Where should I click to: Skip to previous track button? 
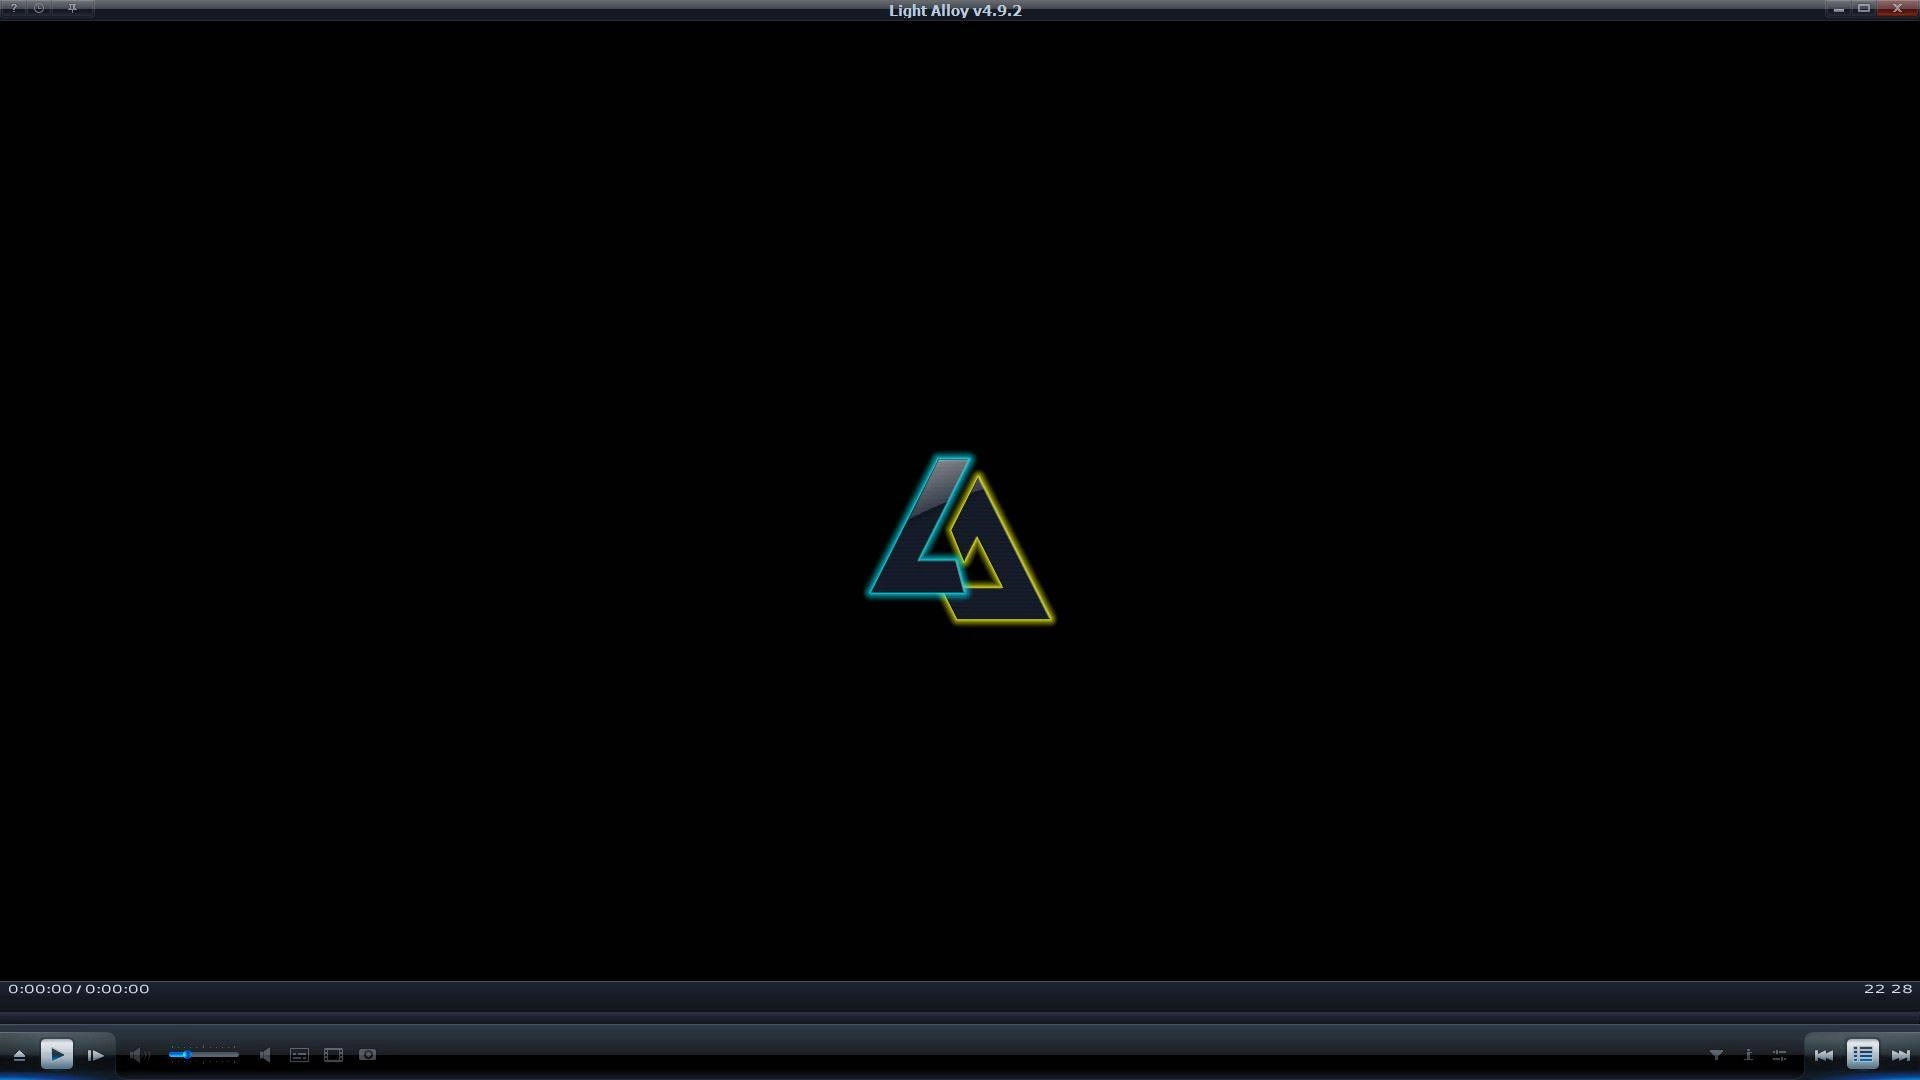click(1823, 1055)
